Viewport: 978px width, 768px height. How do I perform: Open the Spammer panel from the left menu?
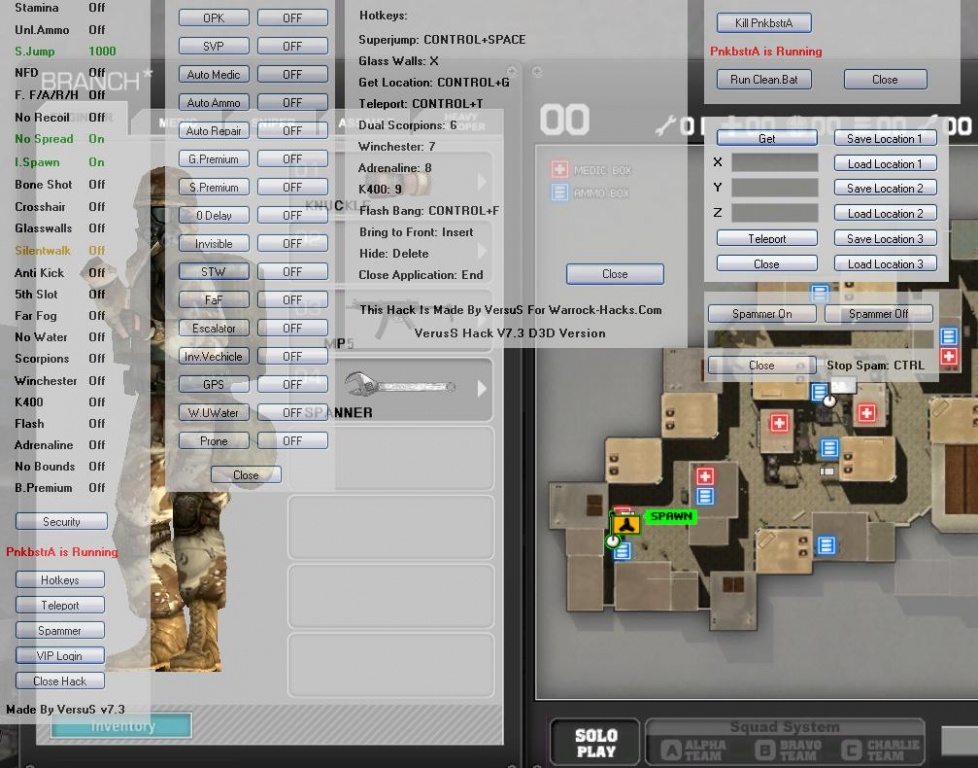60,631
